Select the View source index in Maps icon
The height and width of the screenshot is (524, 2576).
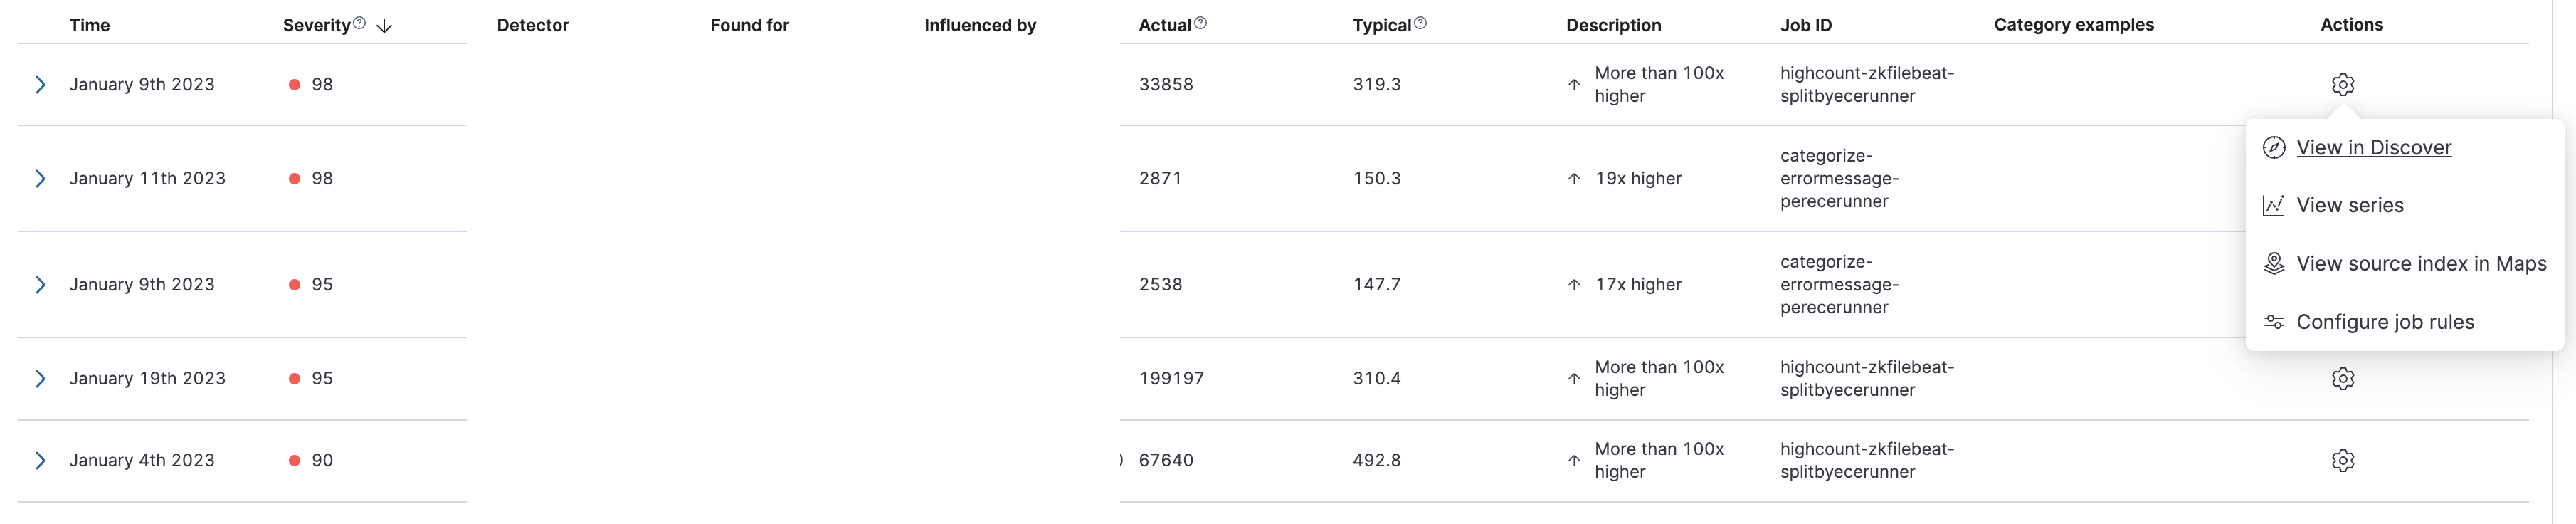2274,263
